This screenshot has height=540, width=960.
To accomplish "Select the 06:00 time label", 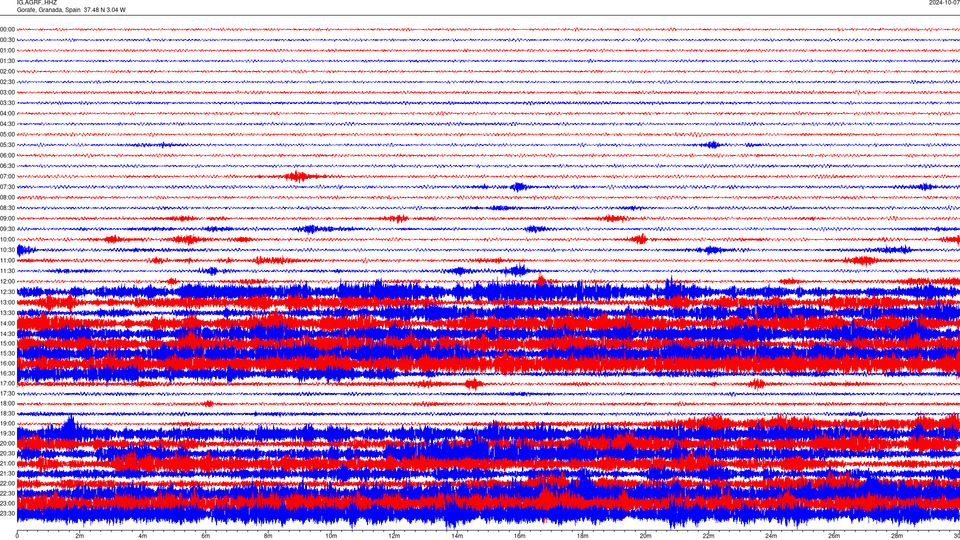I will click(x=7, y=155).
